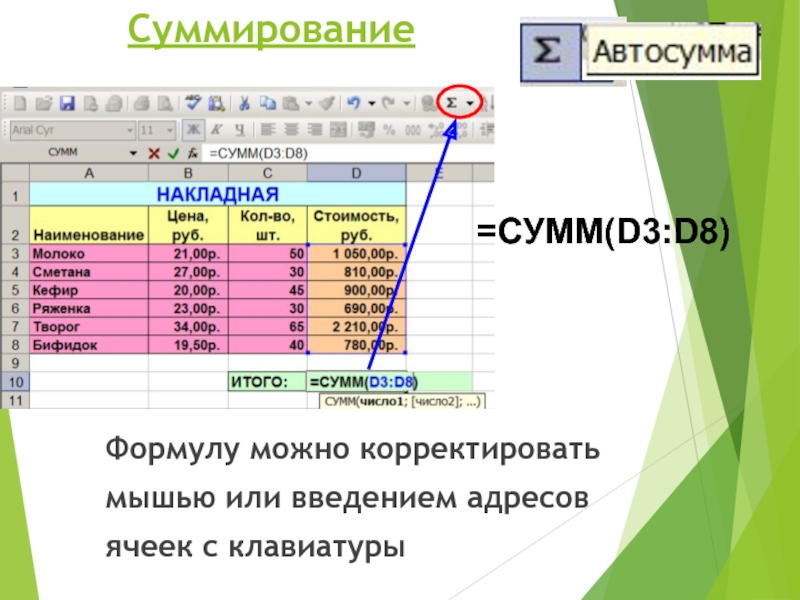Click the Research book icon

coord(217,104)
